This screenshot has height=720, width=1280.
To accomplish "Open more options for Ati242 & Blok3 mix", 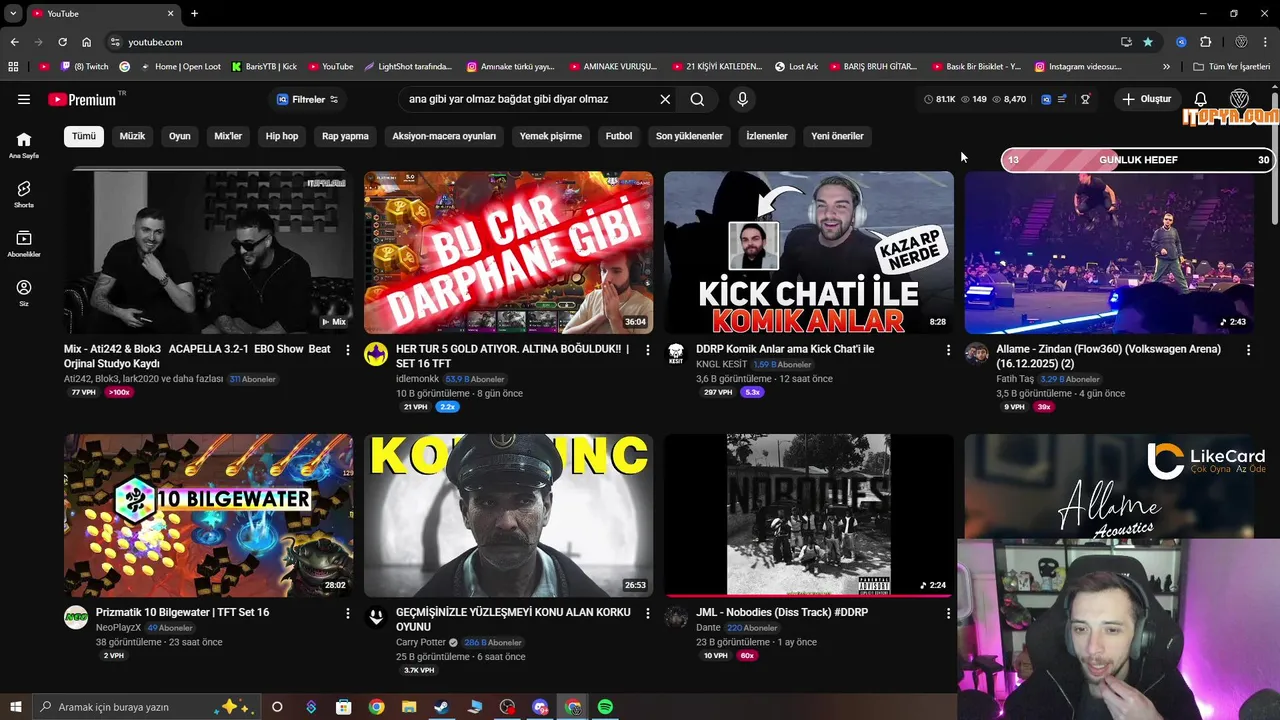I will [348, 350].
